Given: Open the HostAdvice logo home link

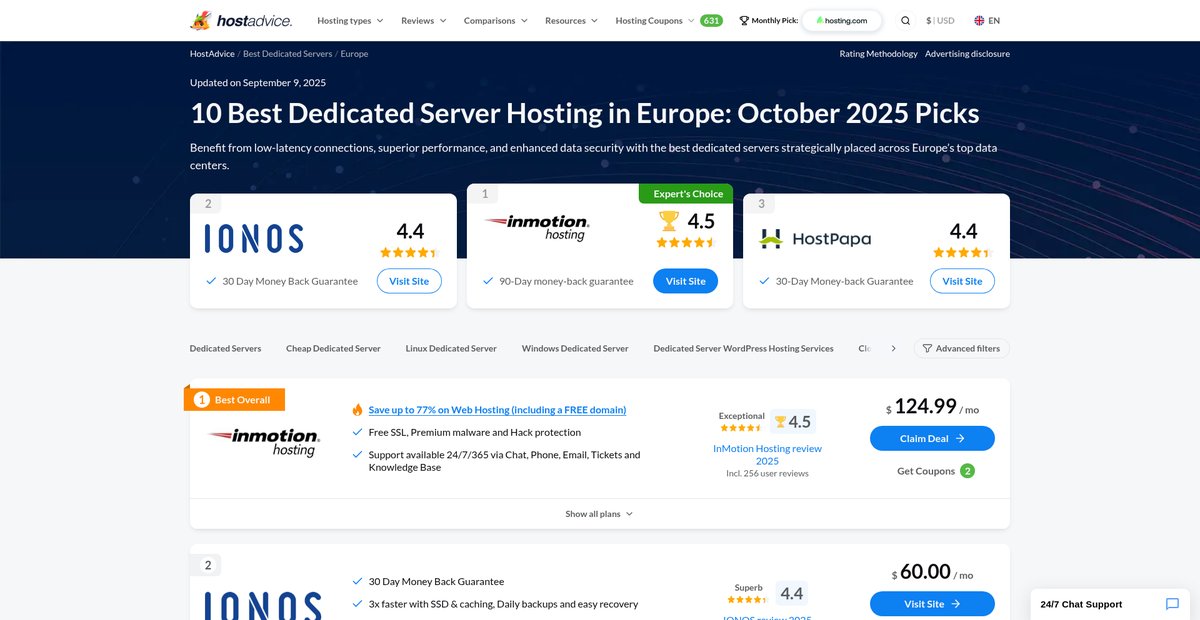Looking at the screenshot, I should click(x=242, y=20).
